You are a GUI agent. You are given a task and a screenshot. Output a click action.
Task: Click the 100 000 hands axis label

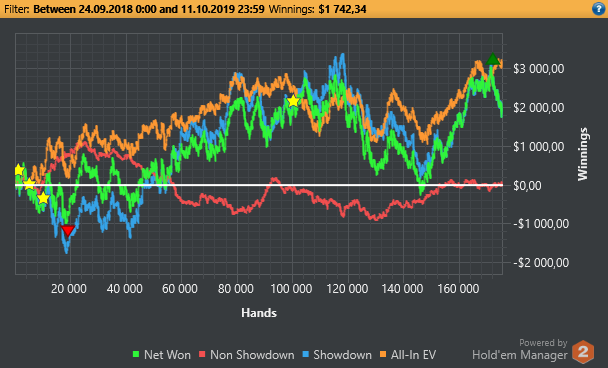(x=291, y=289)
